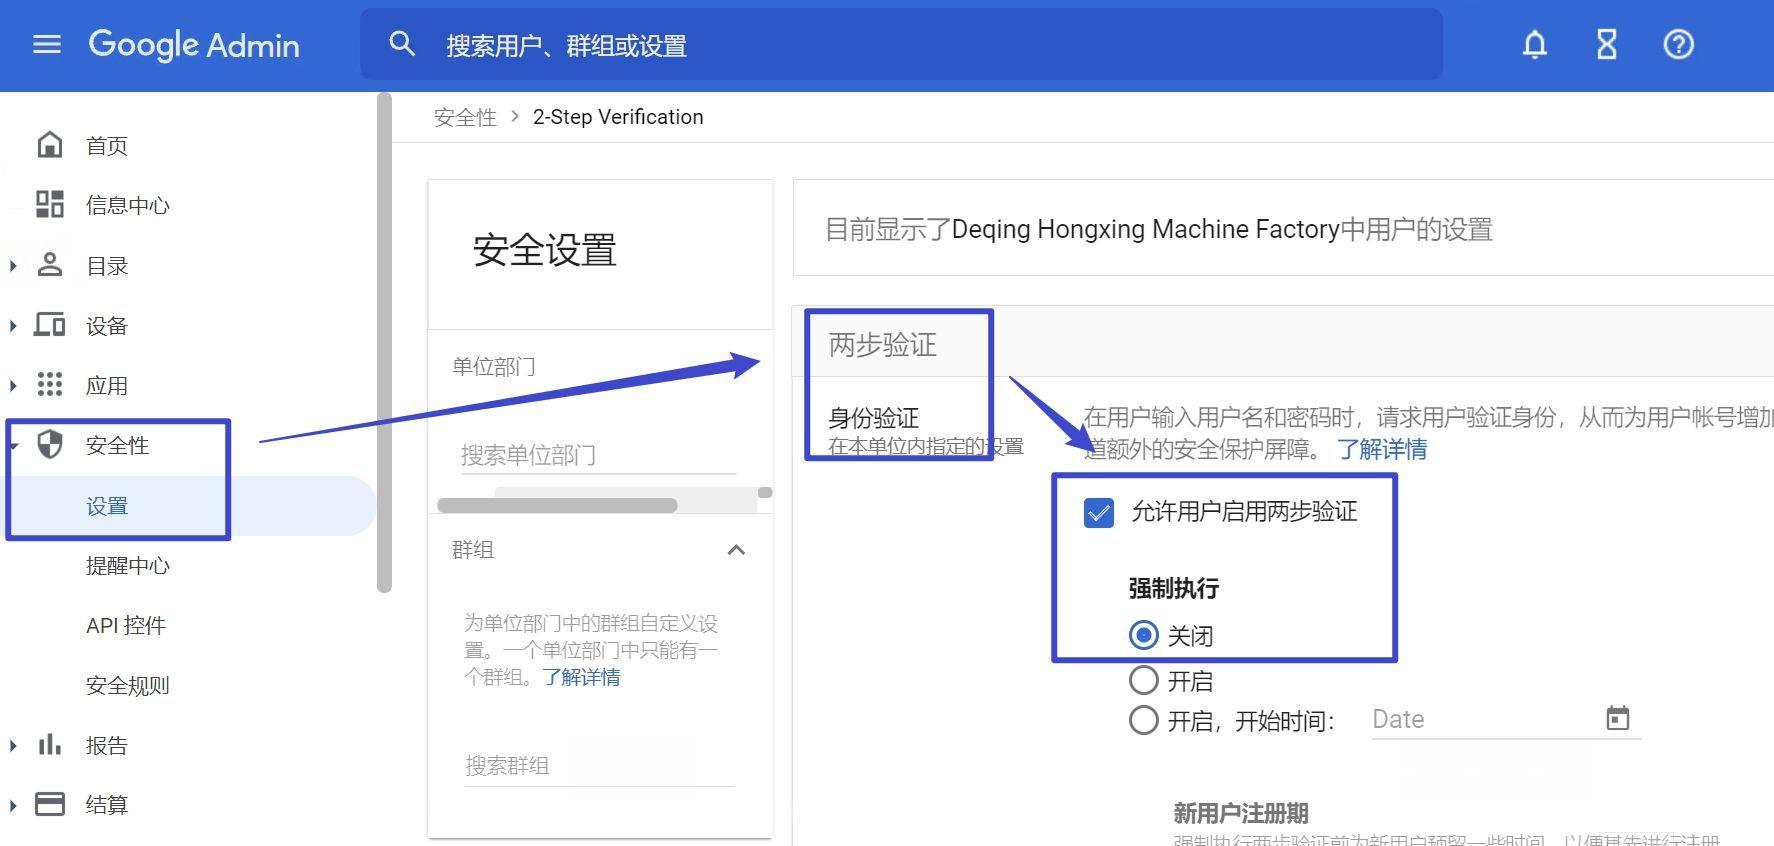Collapse the 安全性 menu arrow
The height and width of the screenshot is (846, 1774).
coord(13,446)
